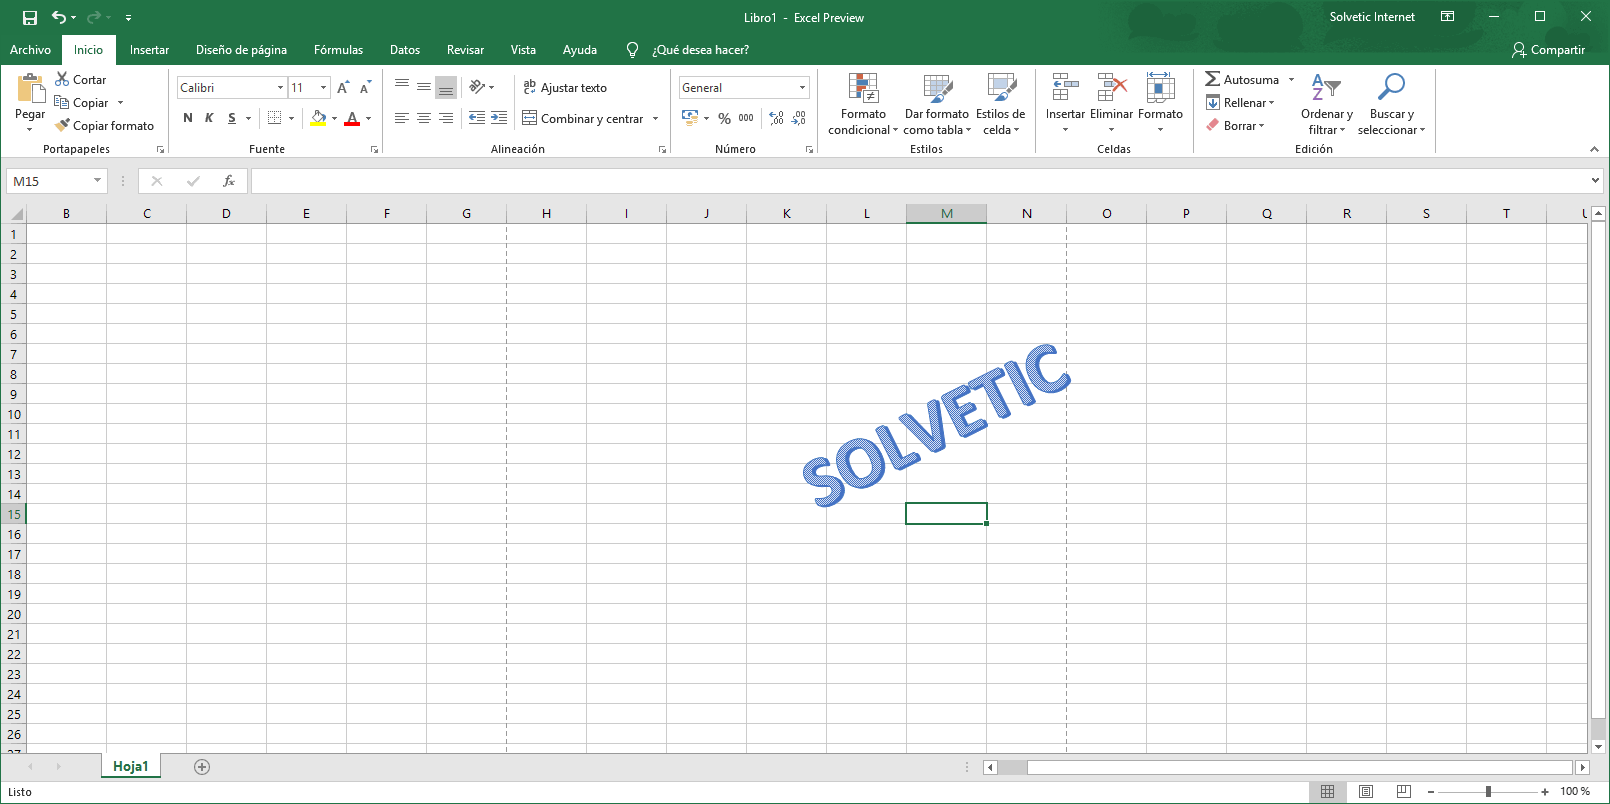Decrease font size with the small A
The height and width of the screenshot is (804, 1610).
pos(365,88)
